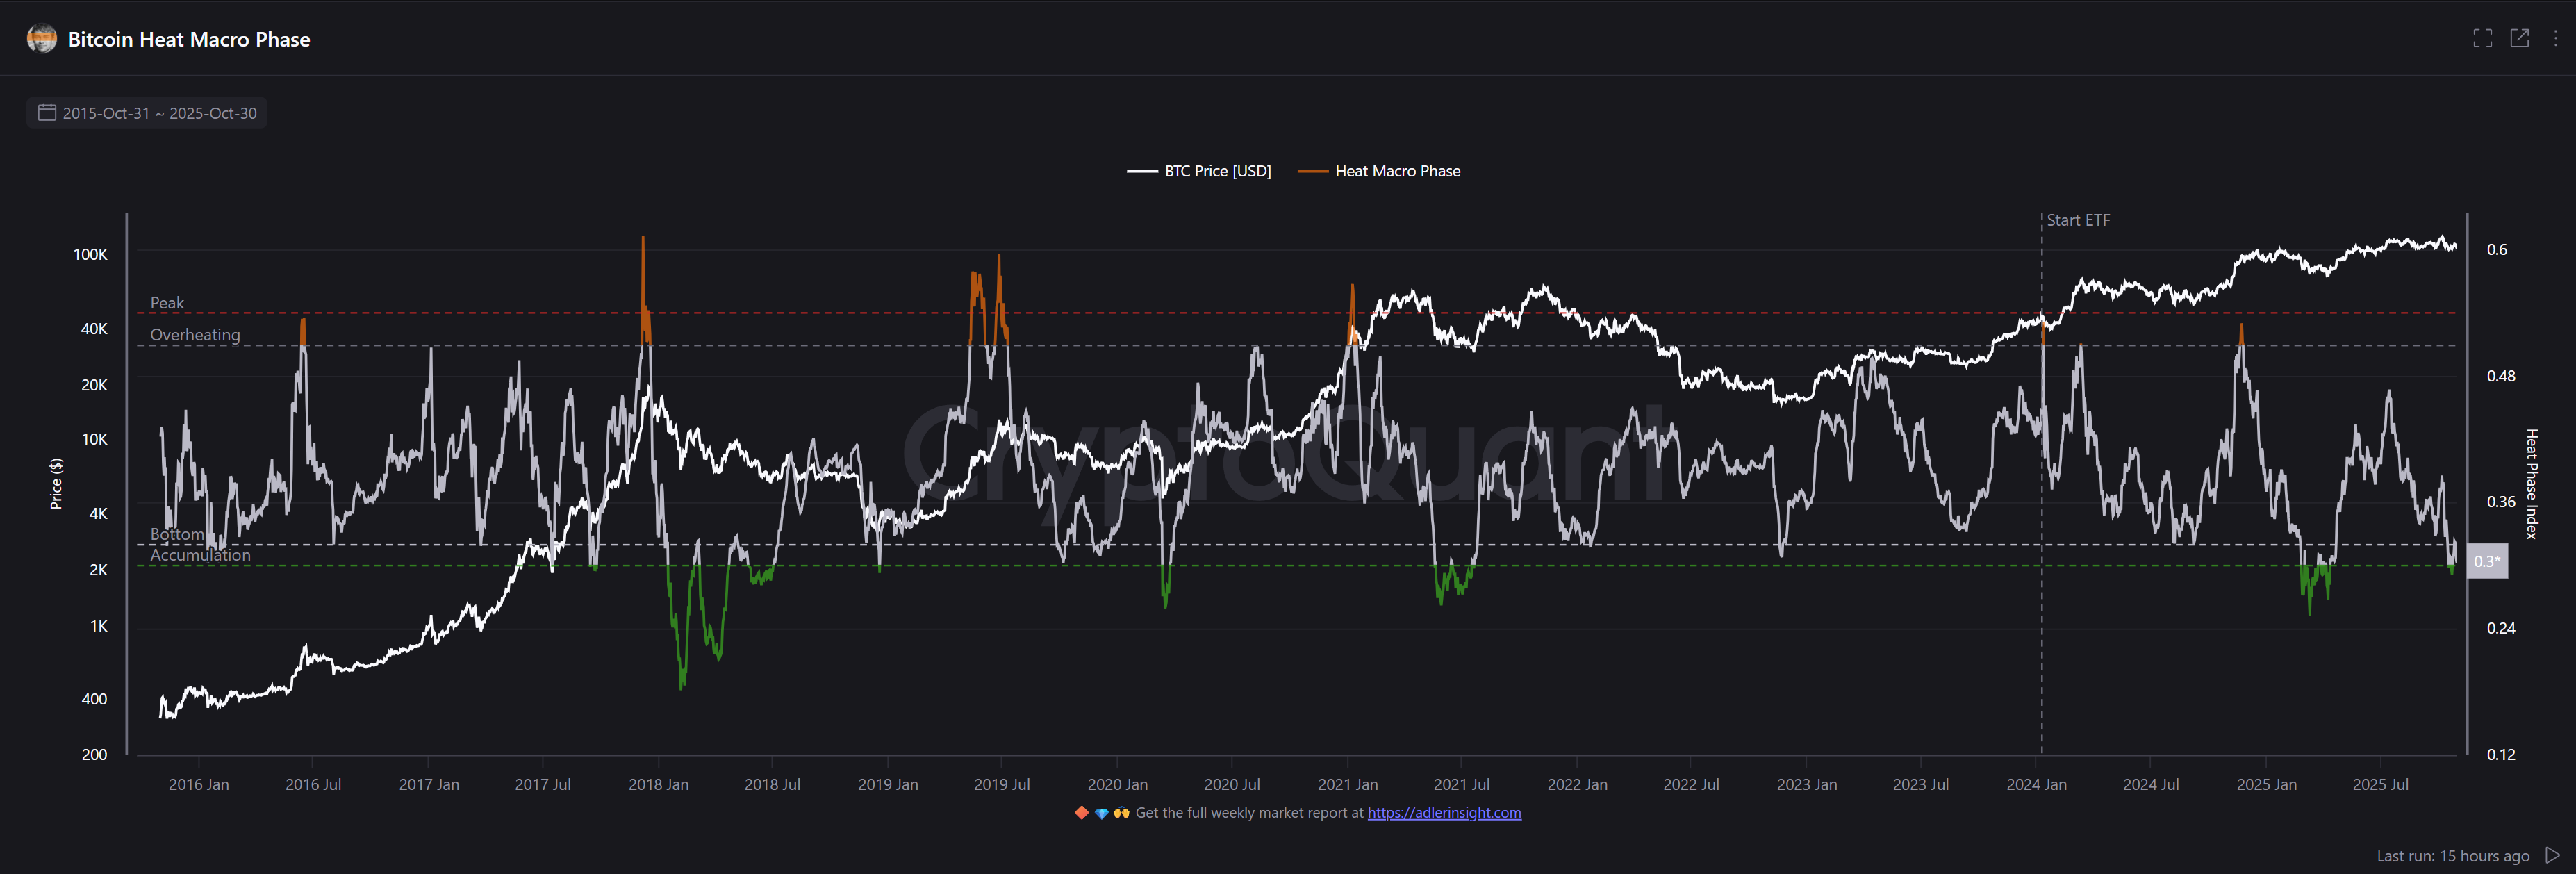
Task: Click the Bitcoin Heat Macro Phase title
Action: [189, 39]
